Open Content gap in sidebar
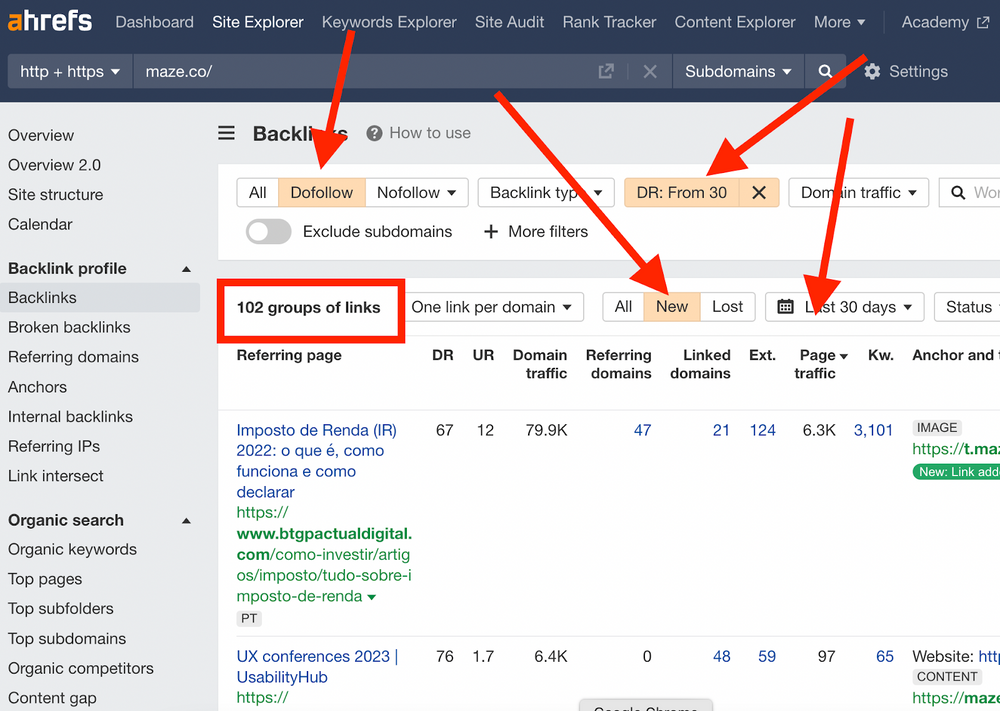Screen dimensions: 1000x711 coord(52,698)
